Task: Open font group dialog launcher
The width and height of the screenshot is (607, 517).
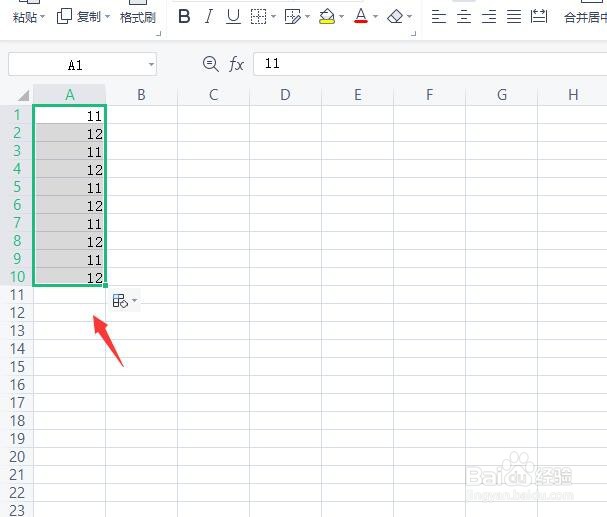Action: [x=413, y=34]
